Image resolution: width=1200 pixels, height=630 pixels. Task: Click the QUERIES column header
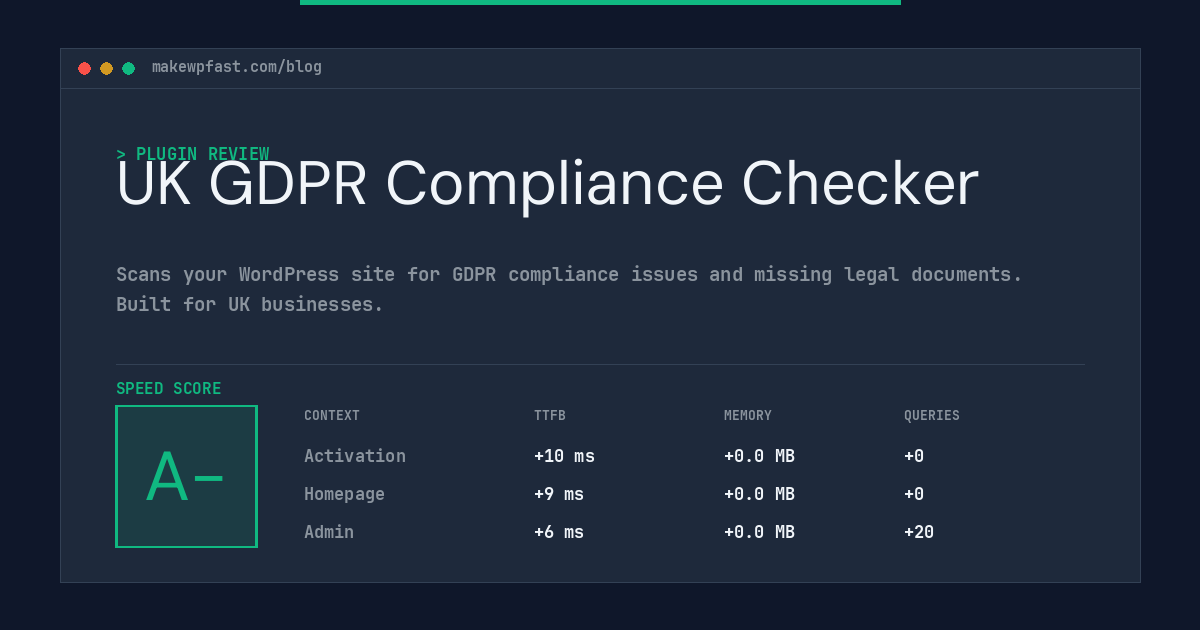point(932,416)
